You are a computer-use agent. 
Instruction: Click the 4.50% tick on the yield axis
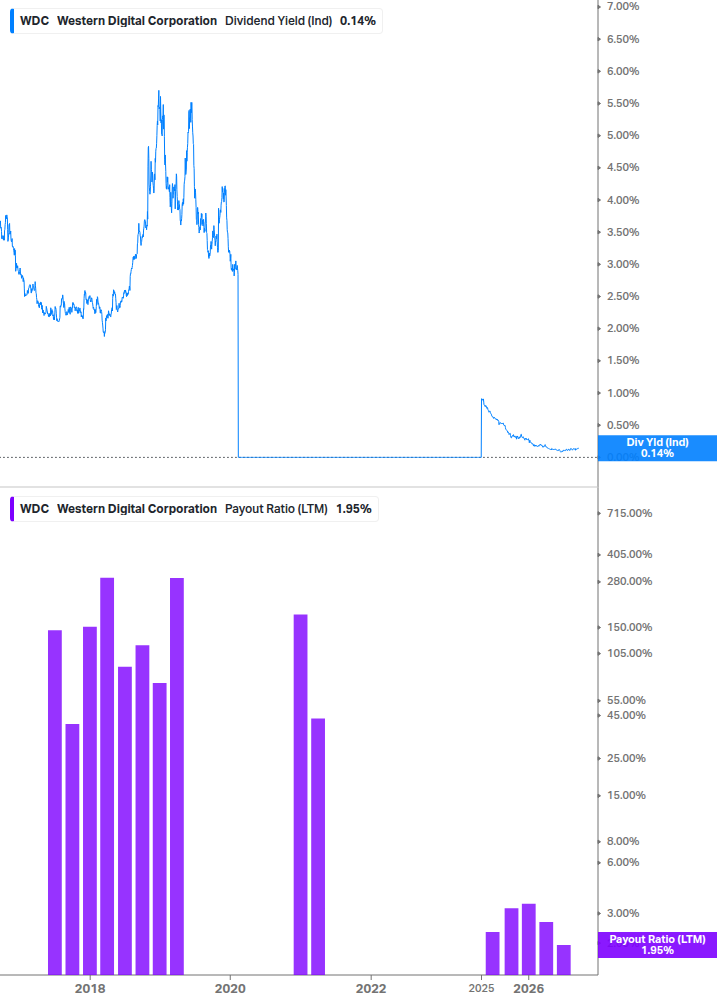(x=623, y=167)
